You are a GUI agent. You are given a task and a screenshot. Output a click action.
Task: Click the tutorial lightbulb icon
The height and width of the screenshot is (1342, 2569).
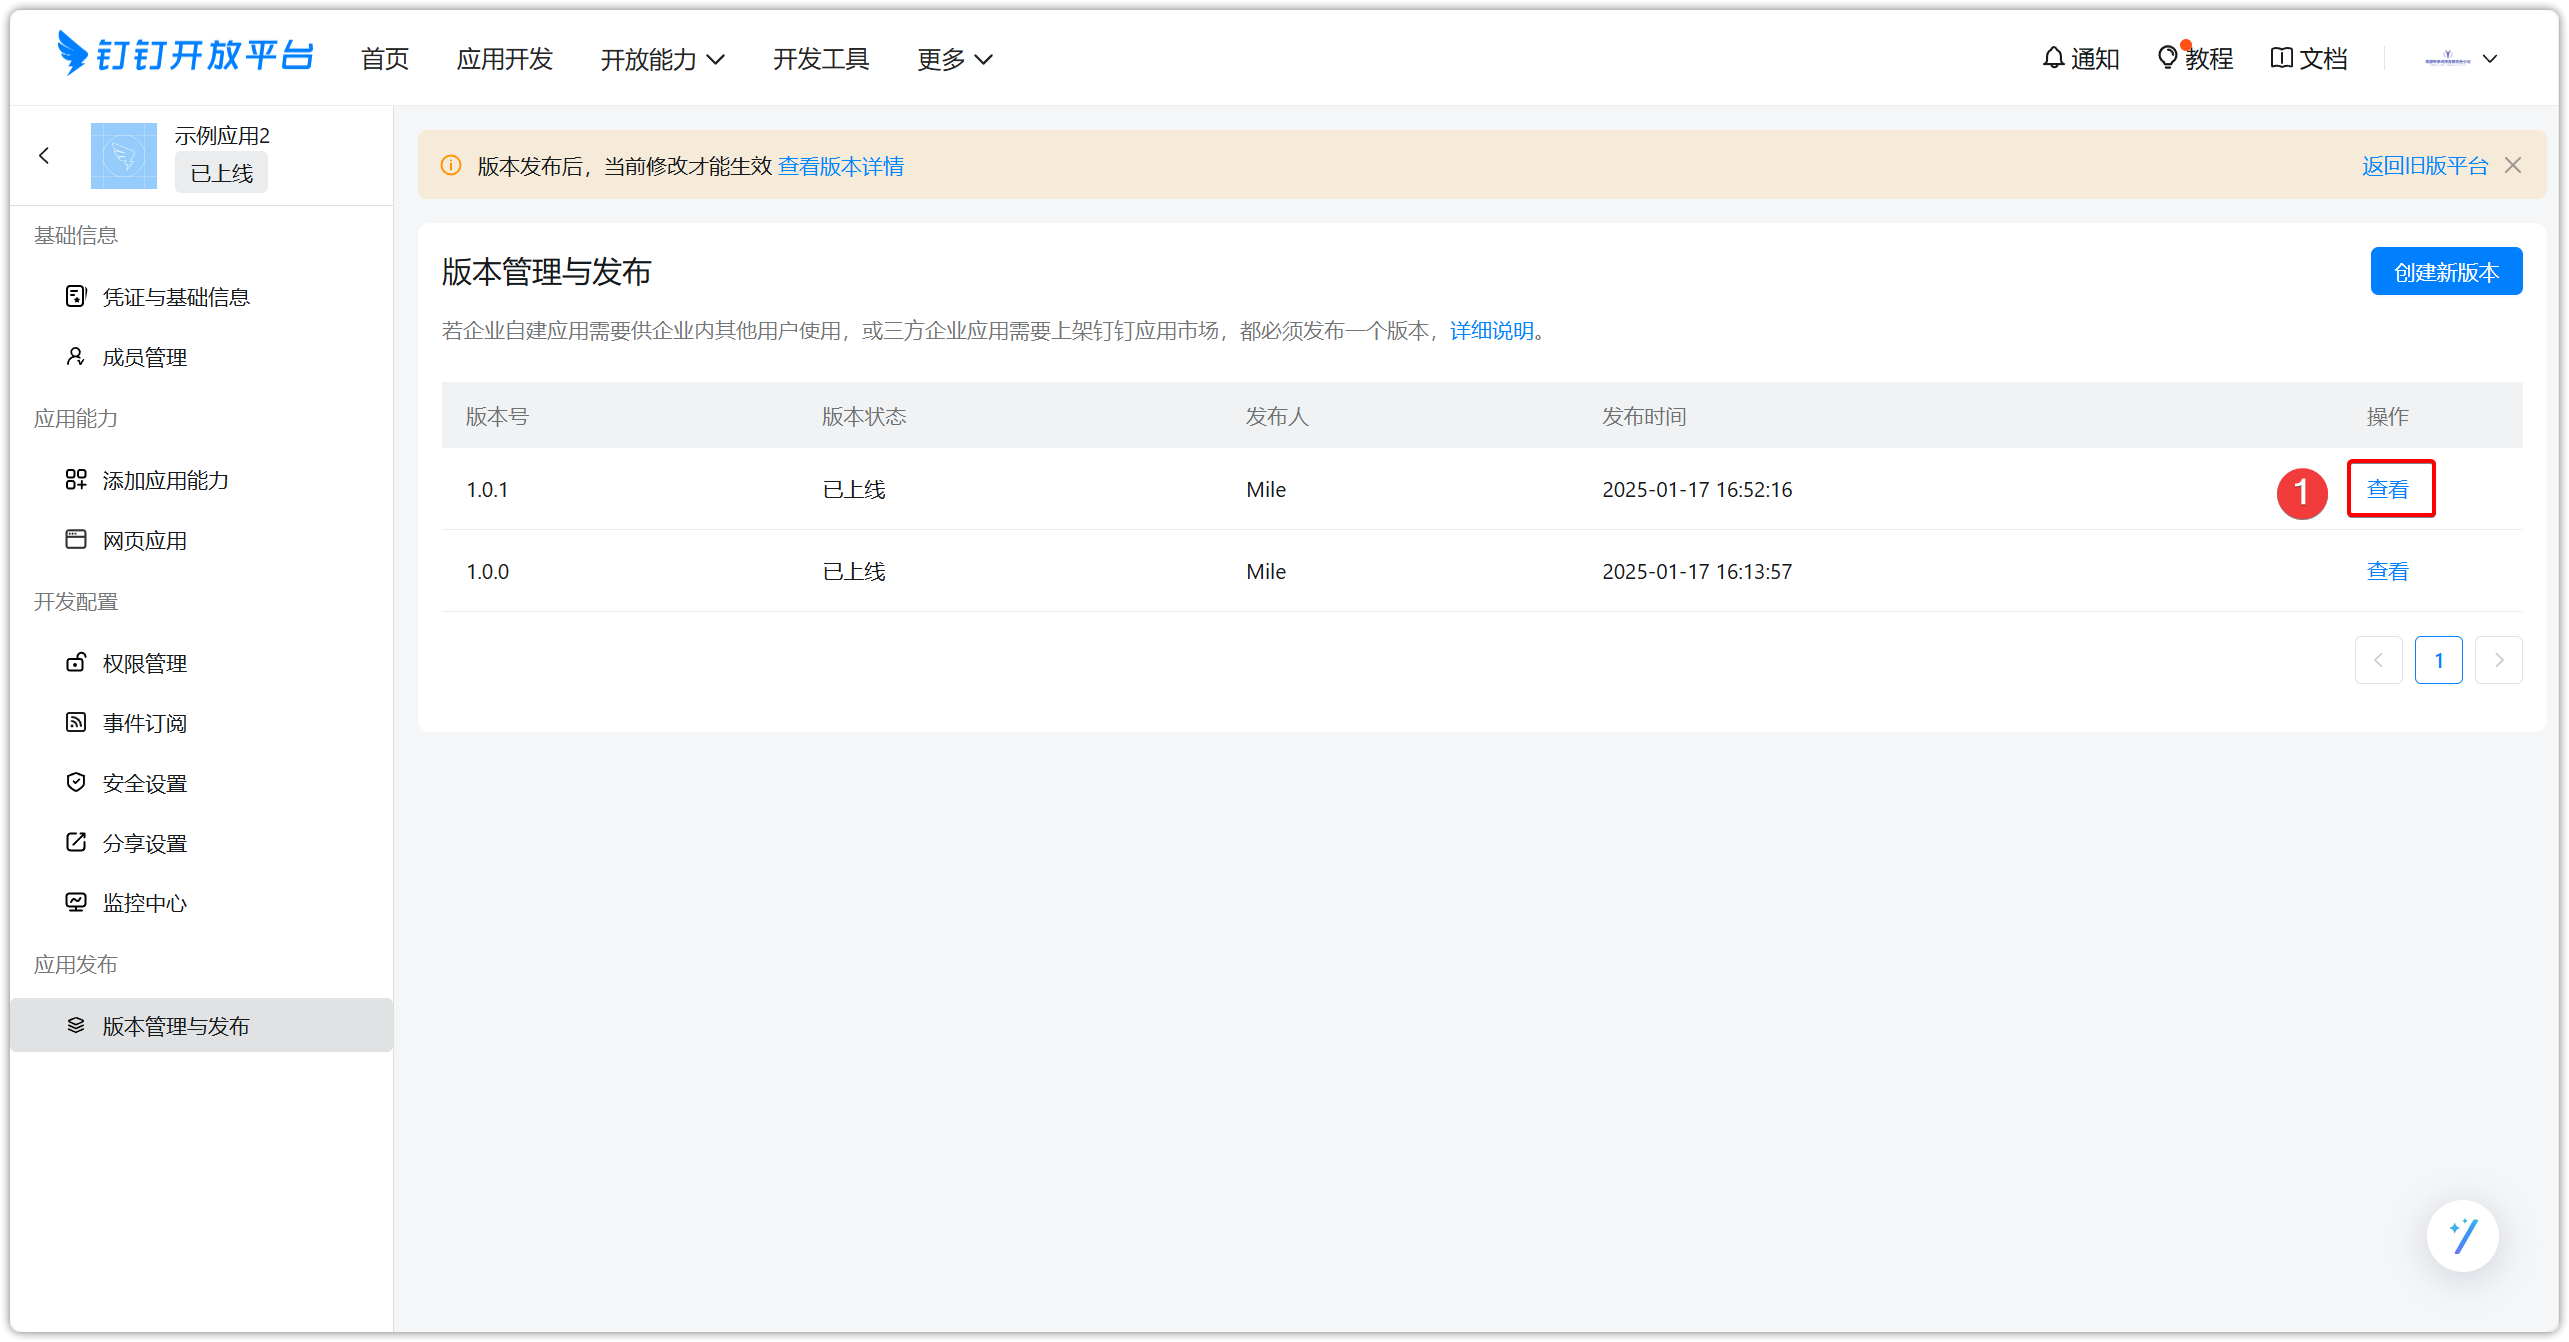[2167, 58]
